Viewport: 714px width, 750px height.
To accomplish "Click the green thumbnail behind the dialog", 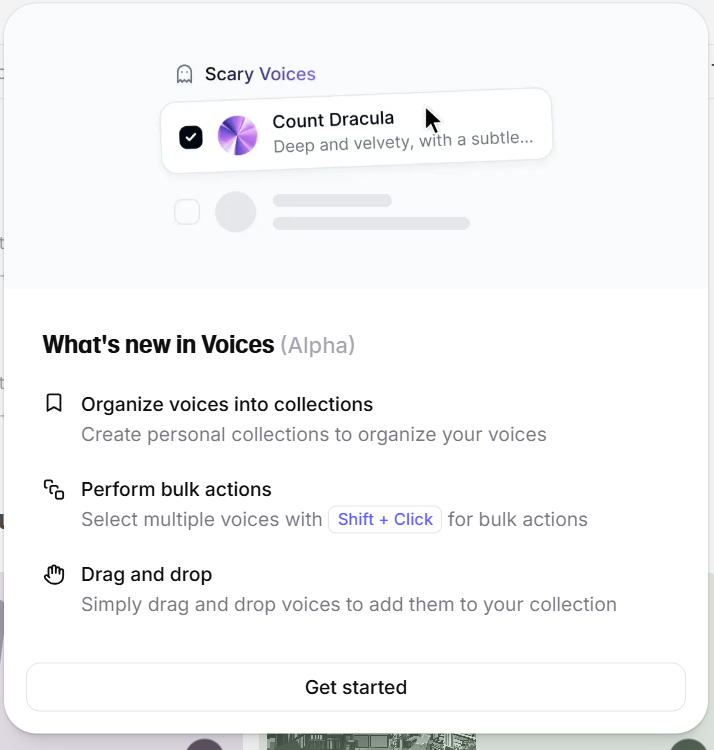I will 372,742.
